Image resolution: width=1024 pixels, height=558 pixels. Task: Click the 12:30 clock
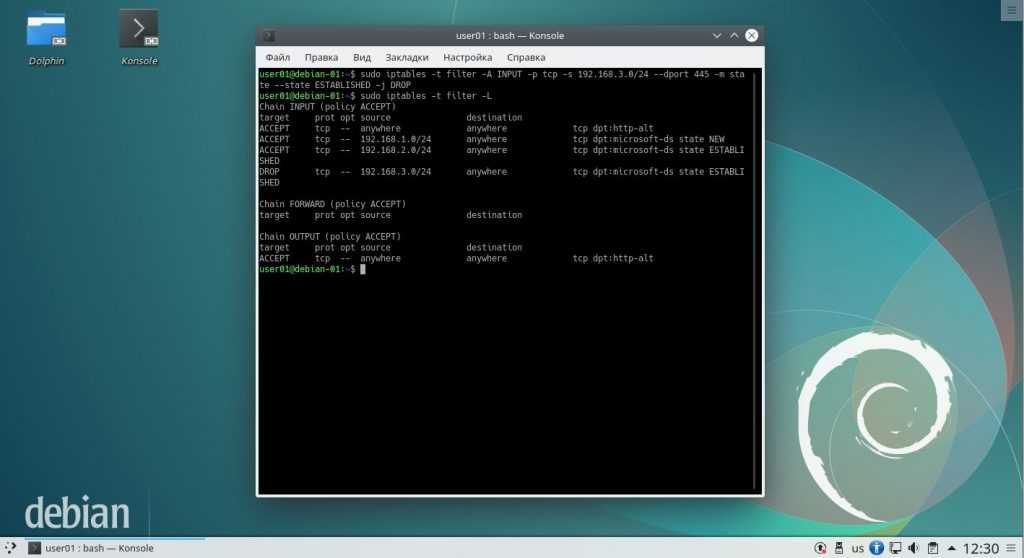click(981, 548)
